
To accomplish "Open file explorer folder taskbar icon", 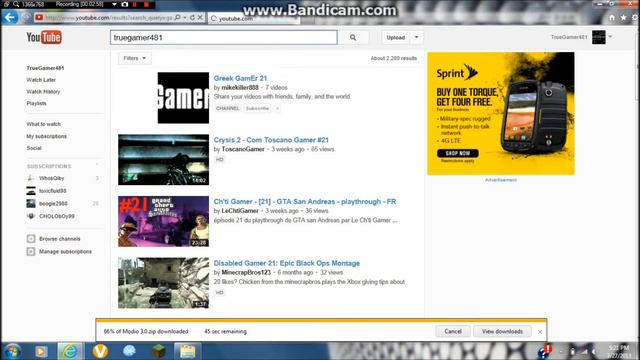I will (187, 351).
